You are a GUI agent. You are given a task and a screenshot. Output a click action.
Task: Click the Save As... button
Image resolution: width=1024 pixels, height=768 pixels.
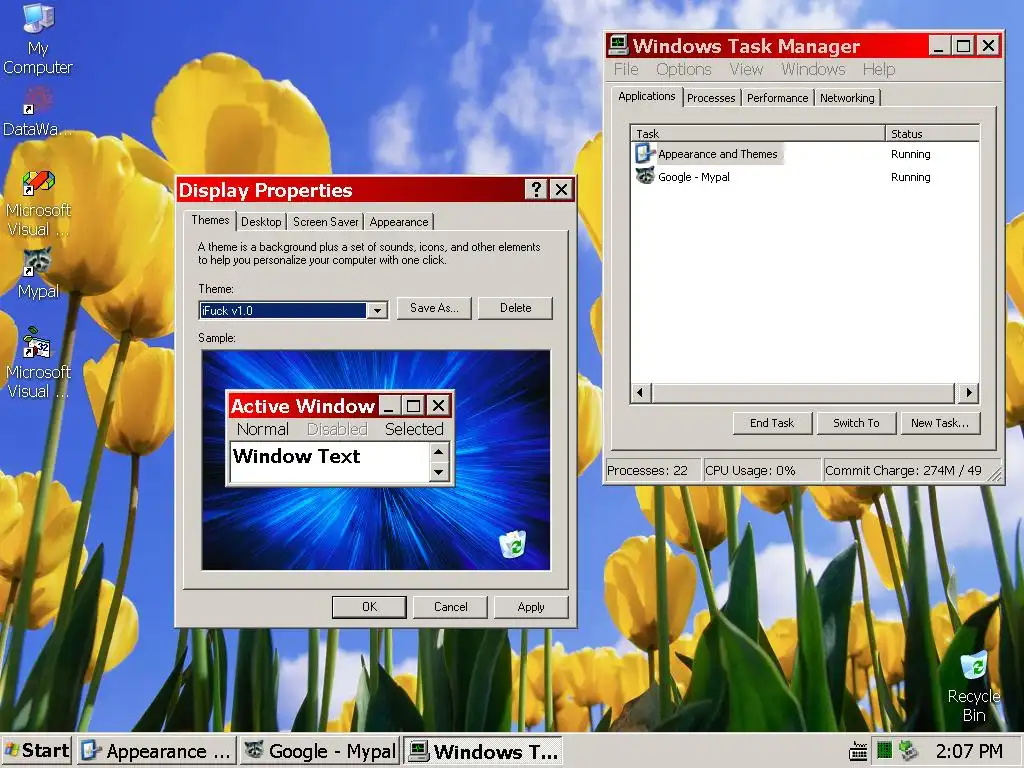coord(434,308)
